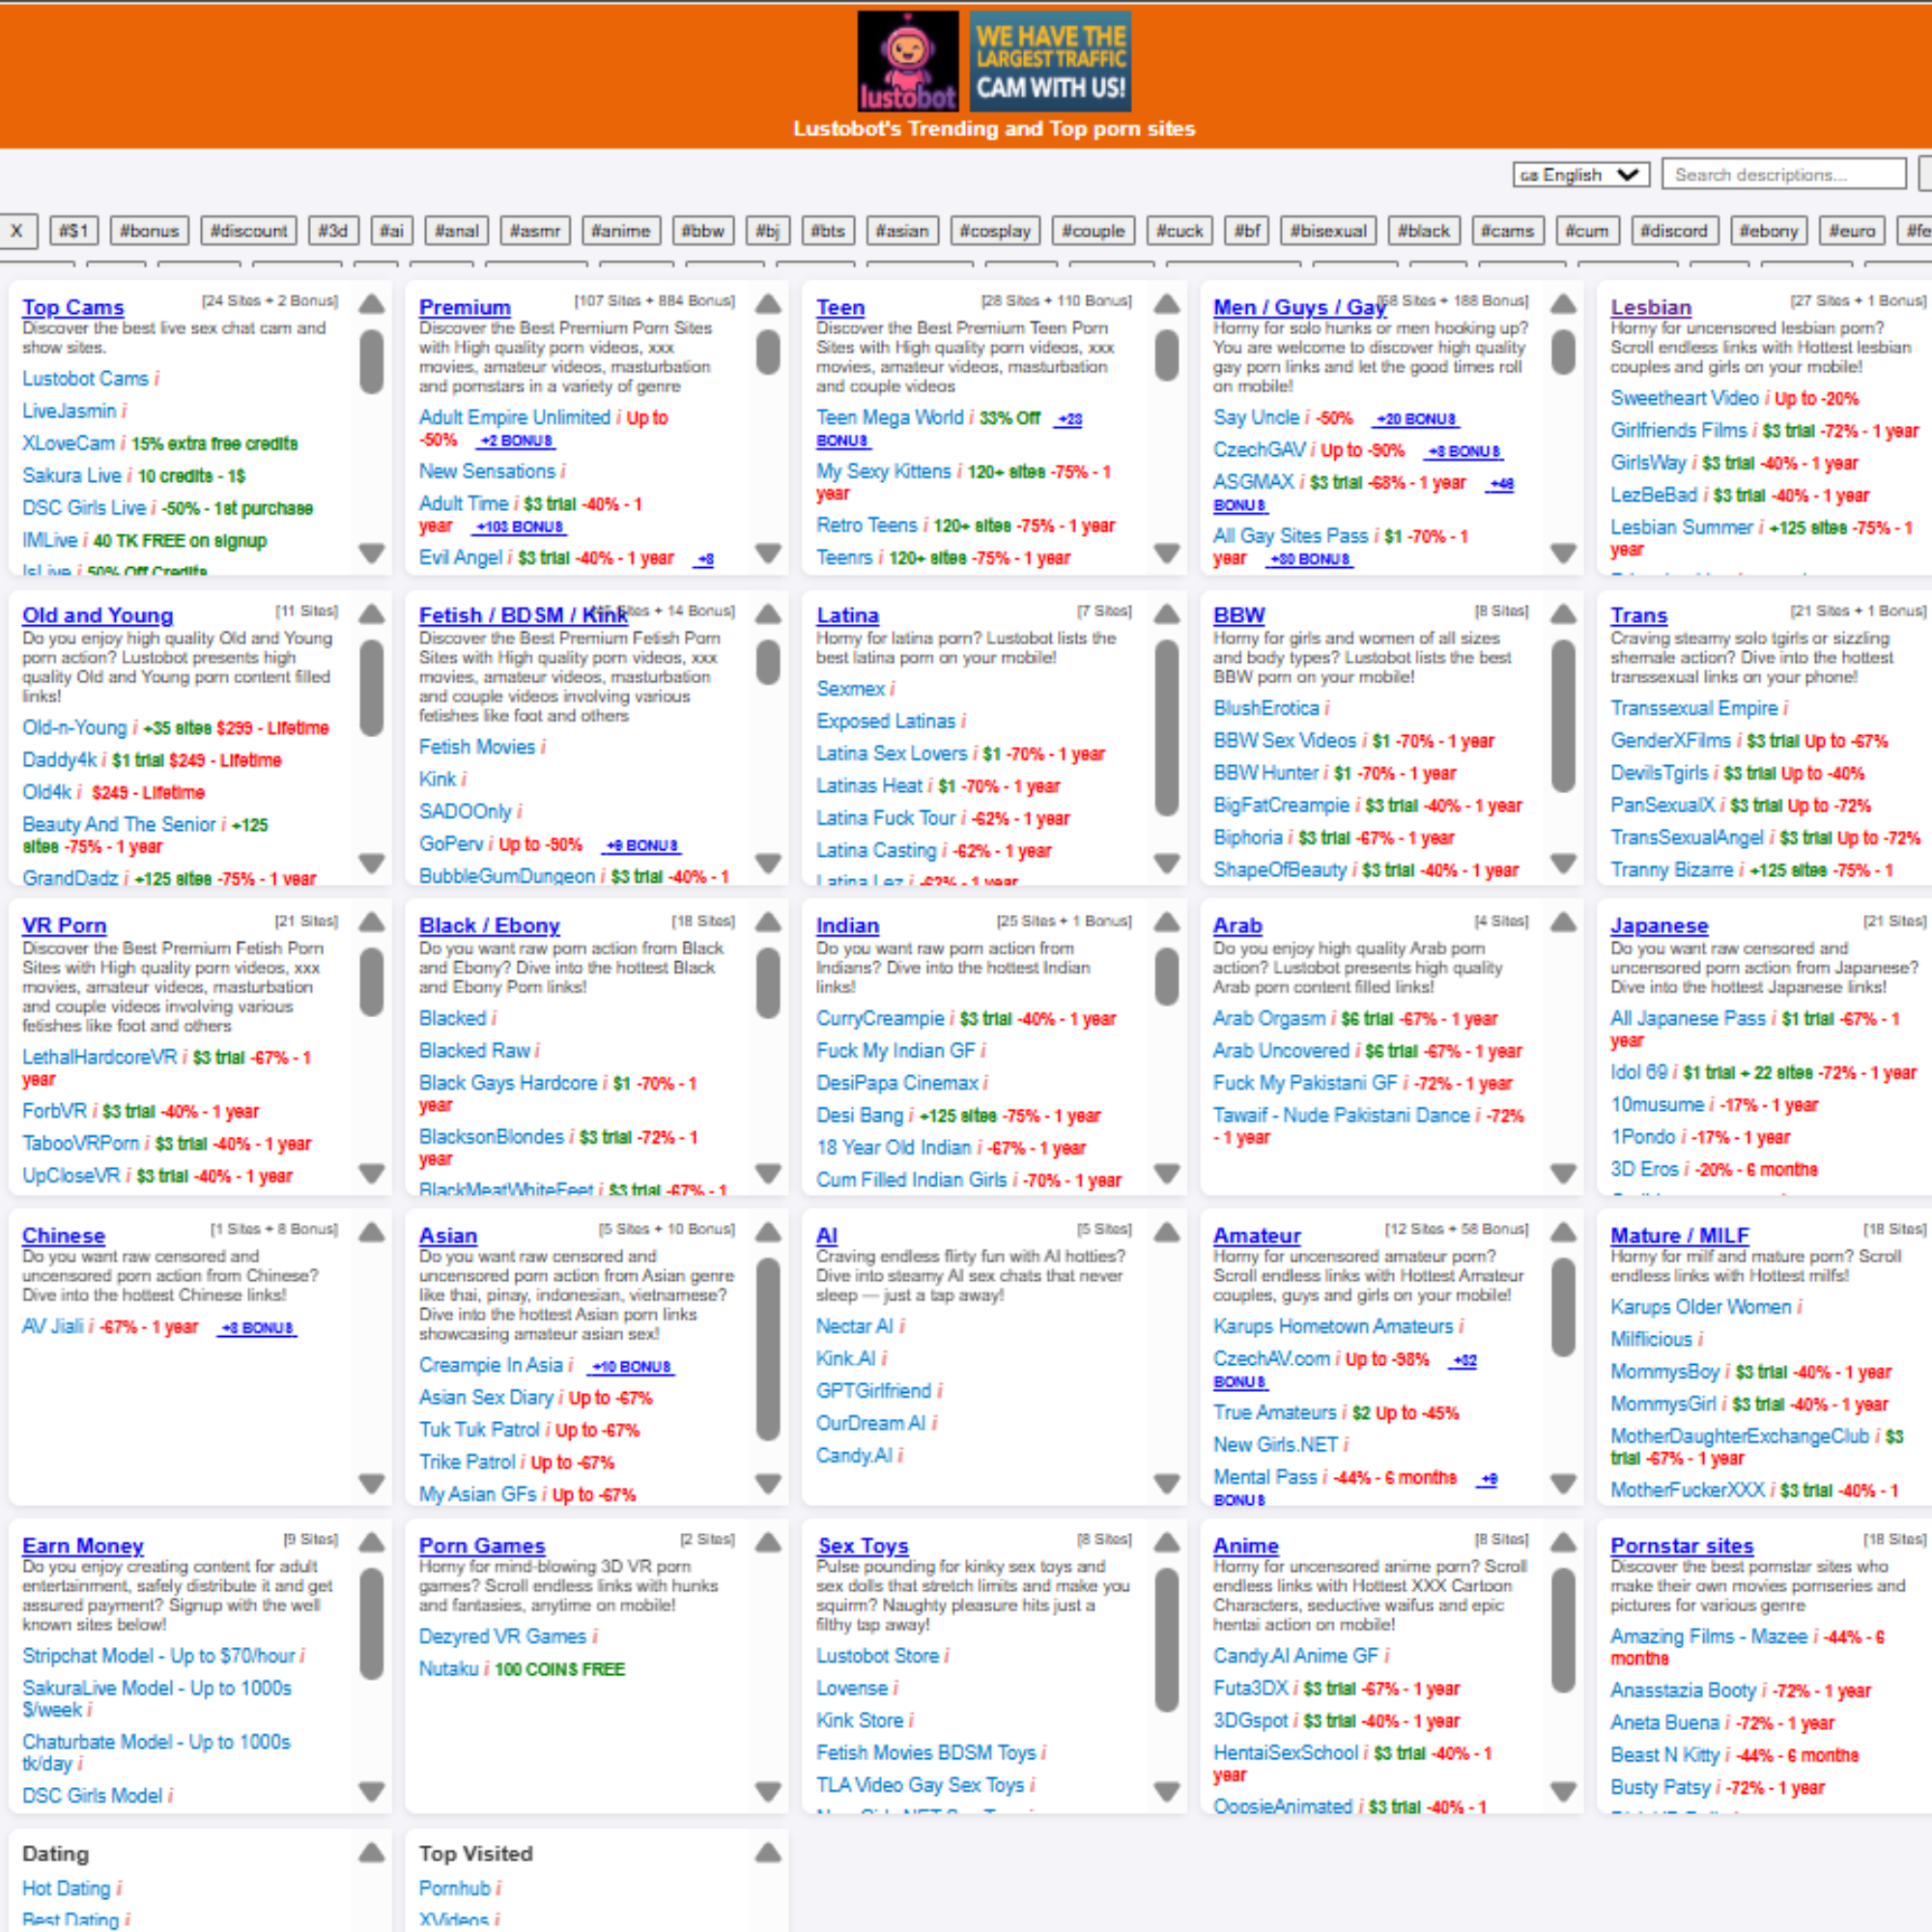Show info for Fetish Movies link

point(543,747)
